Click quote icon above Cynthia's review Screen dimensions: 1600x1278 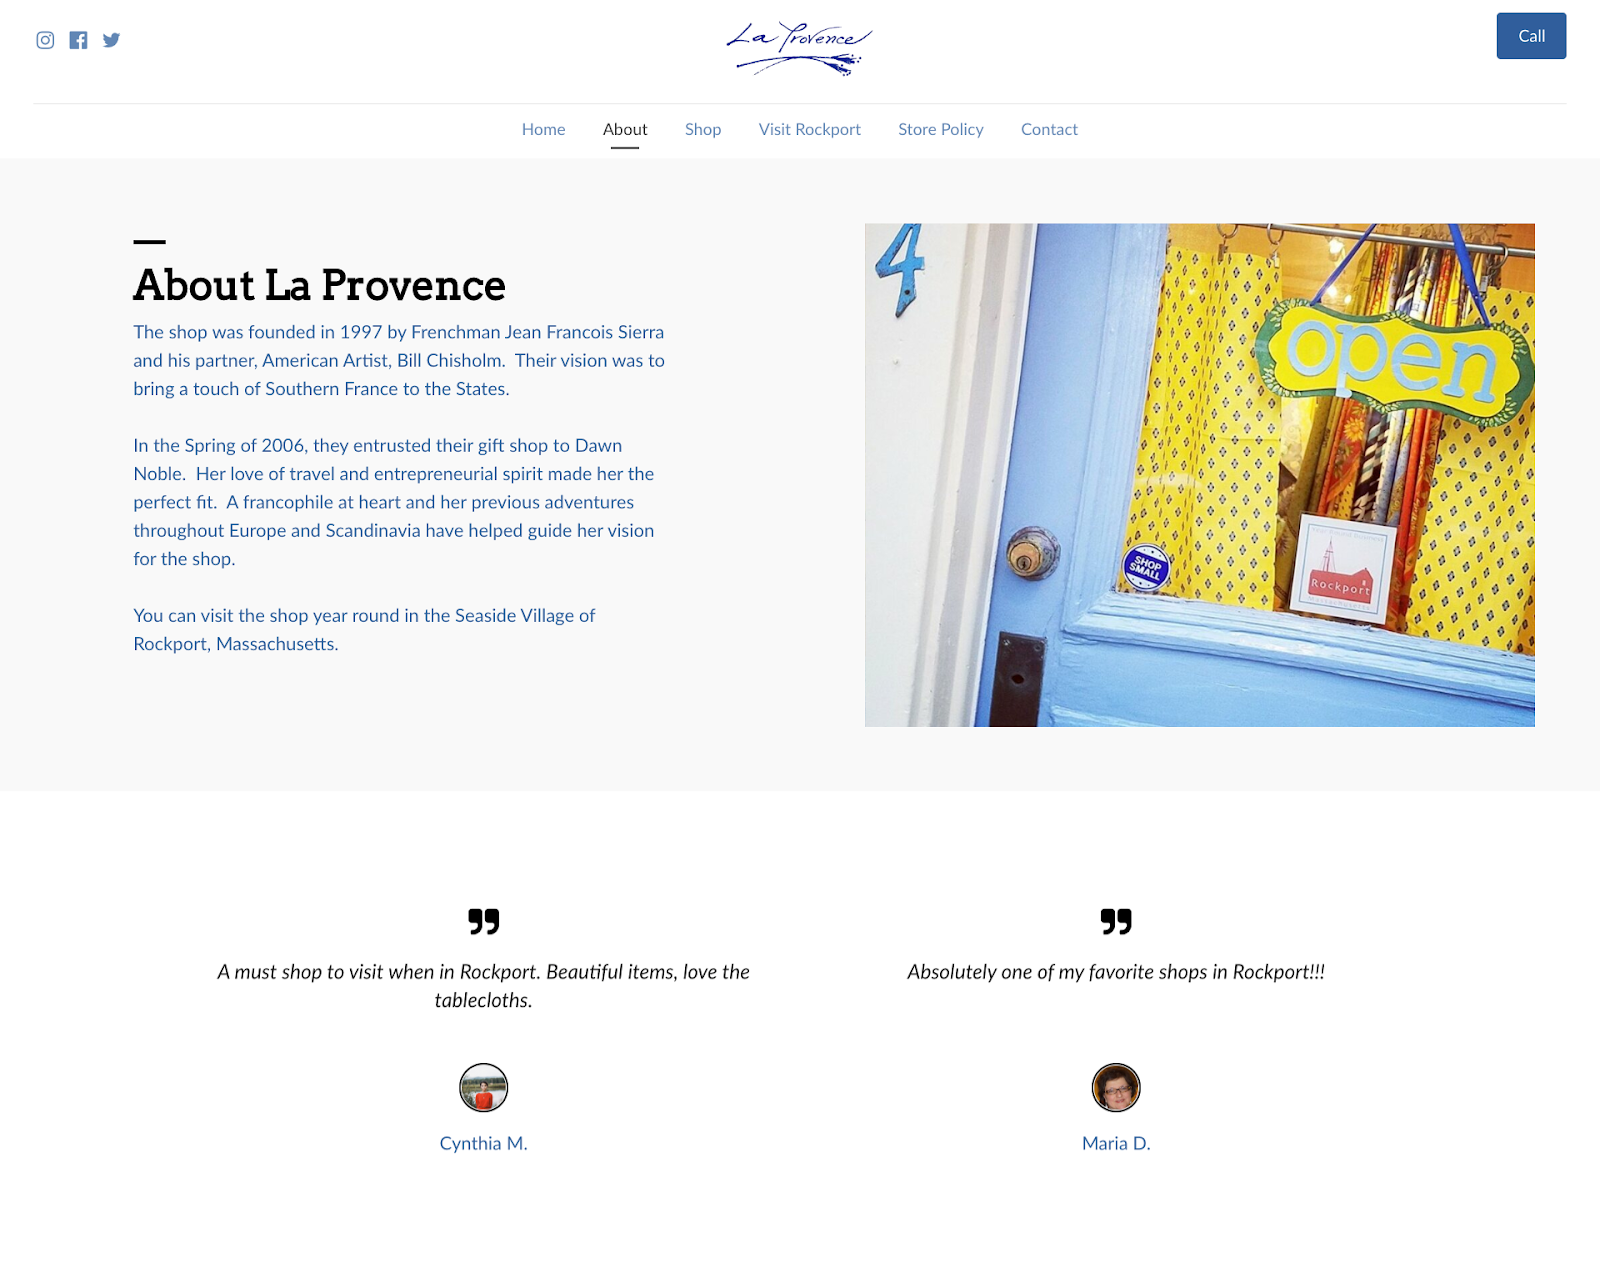[x=484, y=921]
